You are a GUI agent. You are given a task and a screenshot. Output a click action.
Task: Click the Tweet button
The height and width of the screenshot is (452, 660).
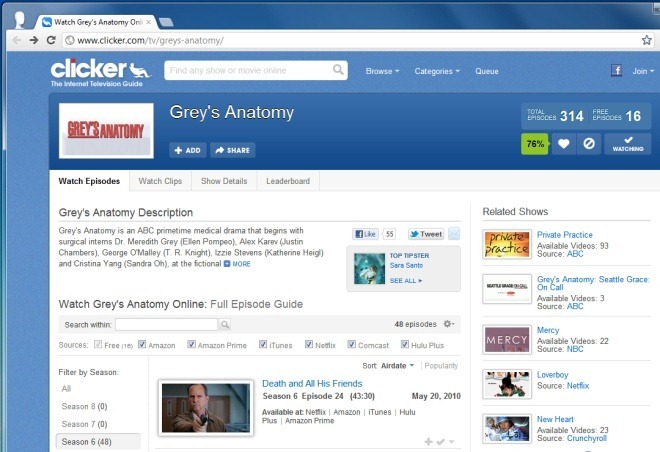point(426,234)
